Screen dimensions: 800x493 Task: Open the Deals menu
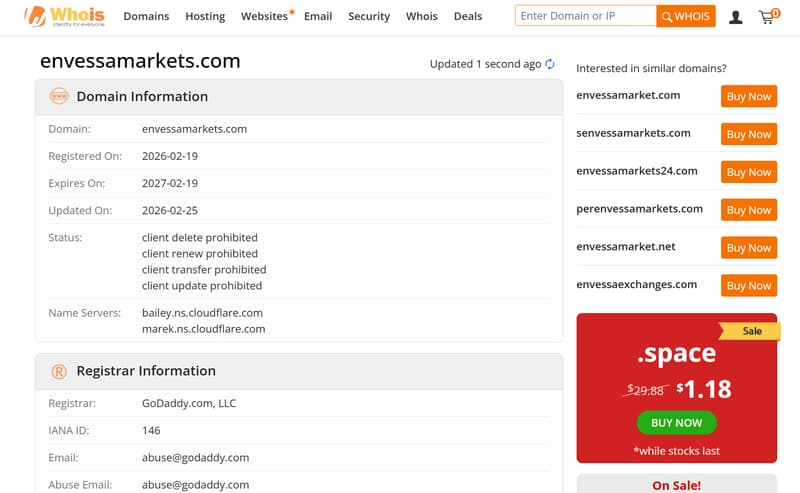tap(468, 16)
